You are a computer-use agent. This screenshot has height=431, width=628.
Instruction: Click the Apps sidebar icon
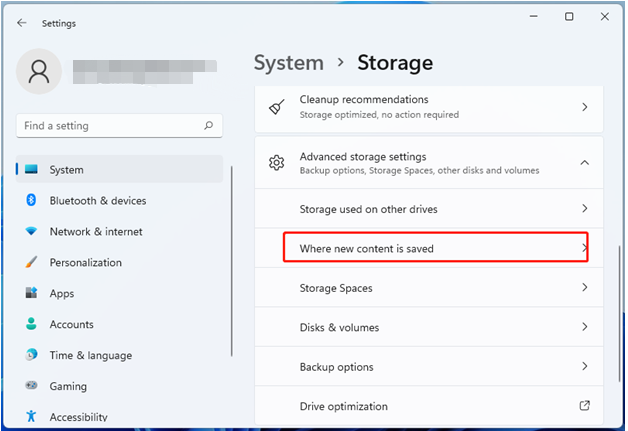pos(31,294)
